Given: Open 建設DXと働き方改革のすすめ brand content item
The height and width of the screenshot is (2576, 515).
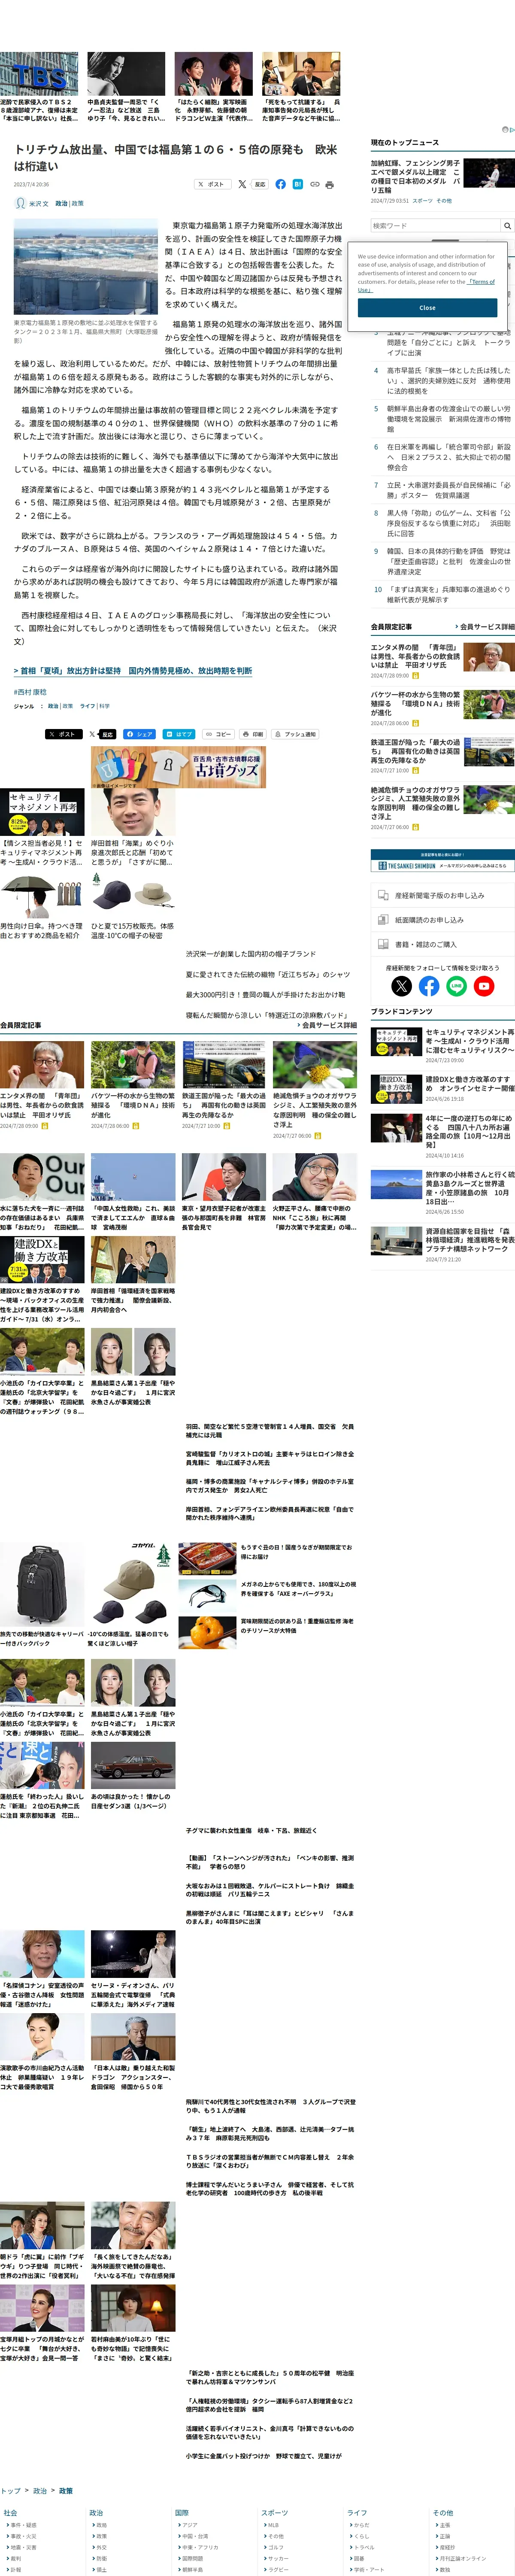Looking at the screenshot, I should [x=469, y=1083].
